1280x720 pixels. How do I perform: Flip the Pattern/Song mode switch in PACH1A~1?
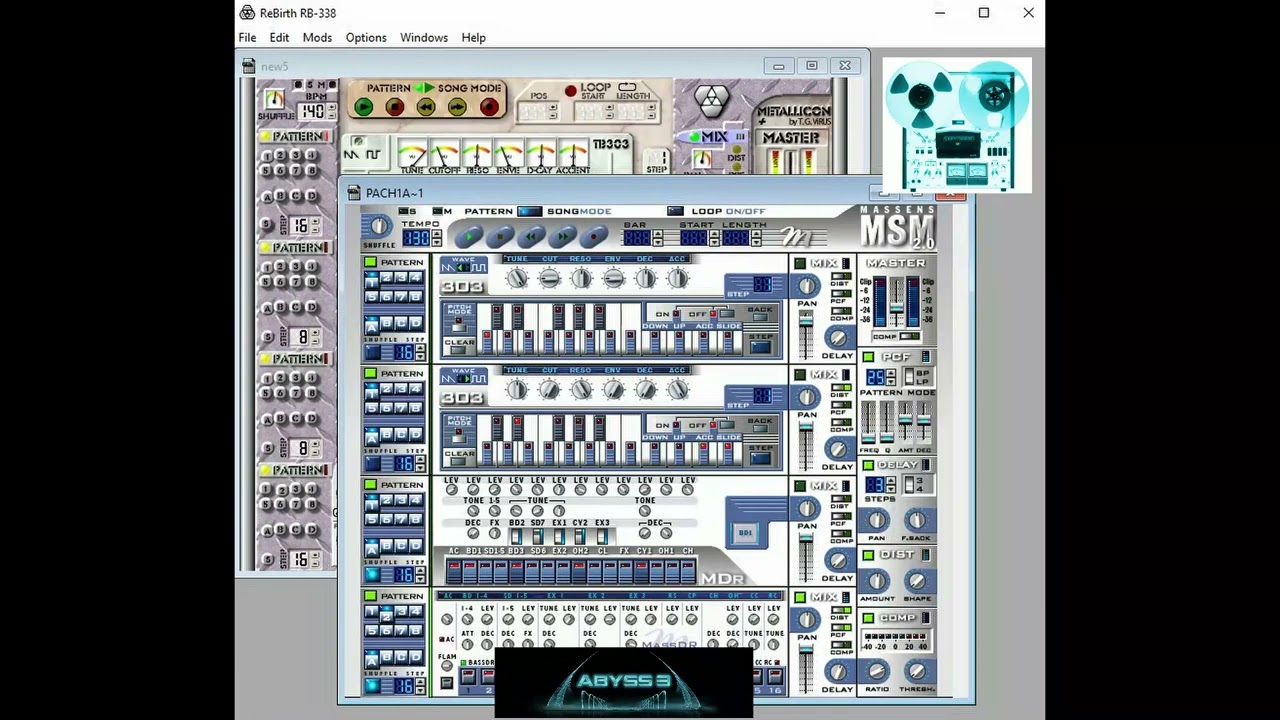[x=530, y=211]
